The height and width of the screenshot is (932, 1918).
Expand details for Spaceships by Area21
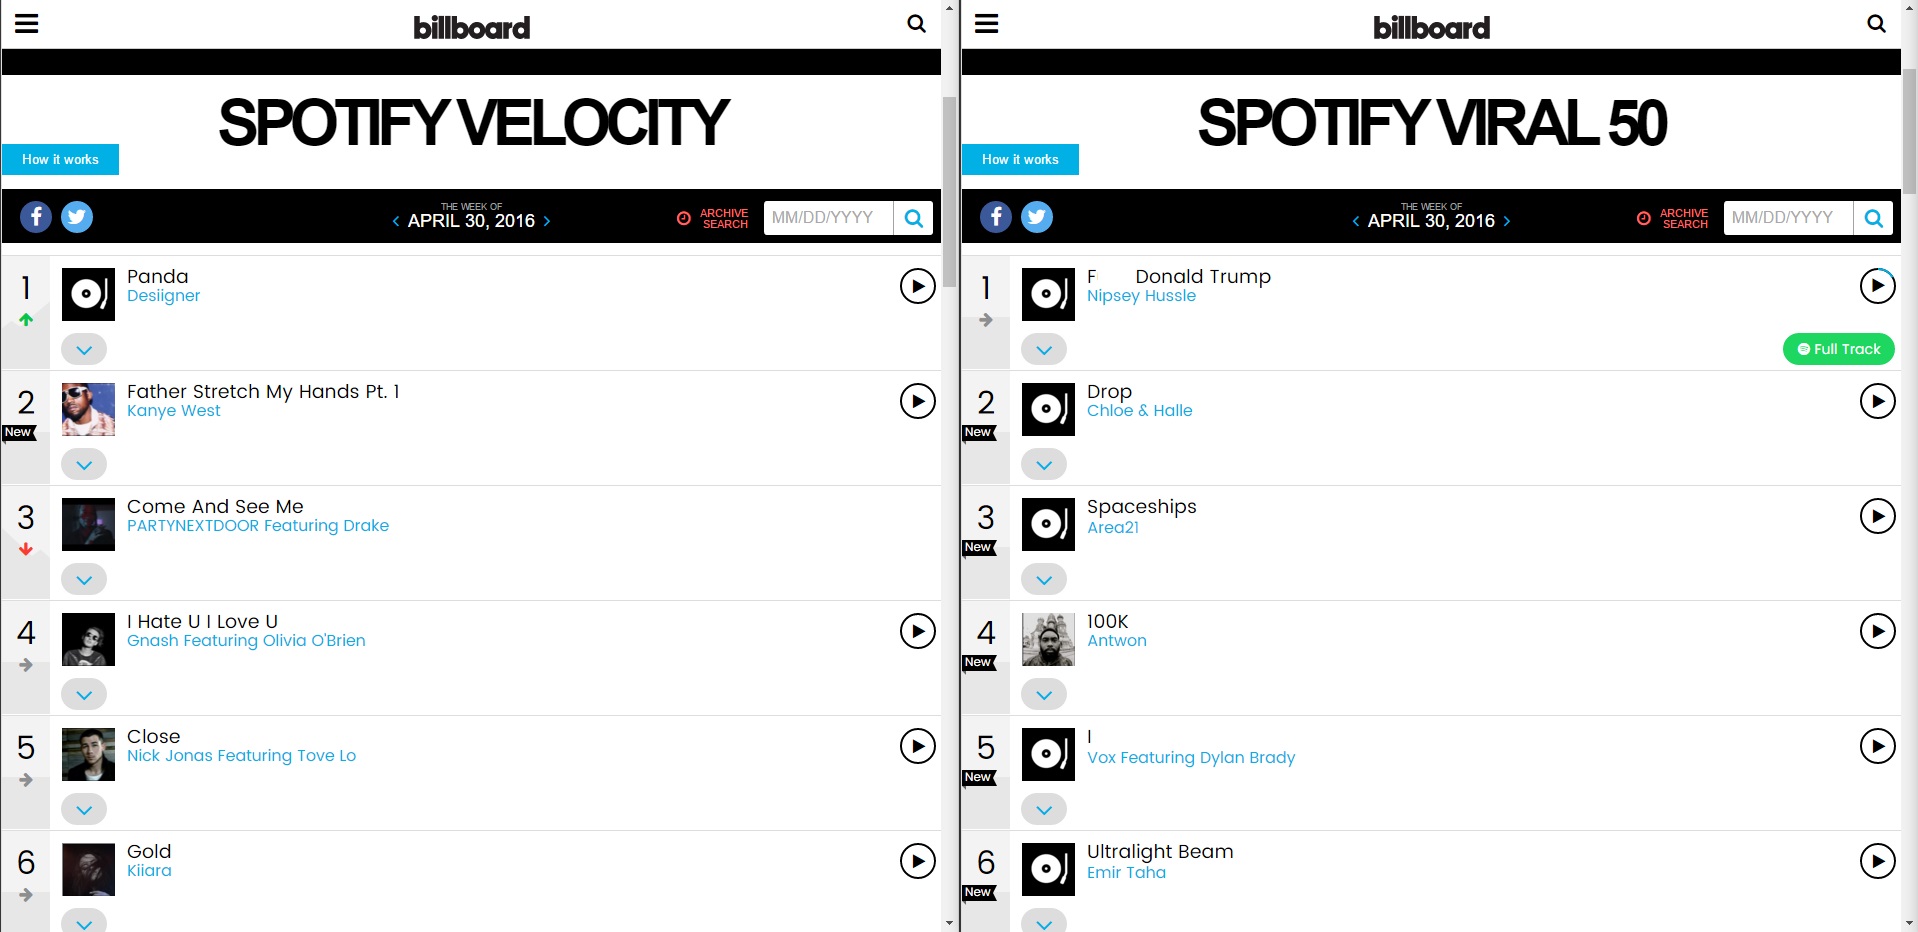click(x=1044, y=580)
